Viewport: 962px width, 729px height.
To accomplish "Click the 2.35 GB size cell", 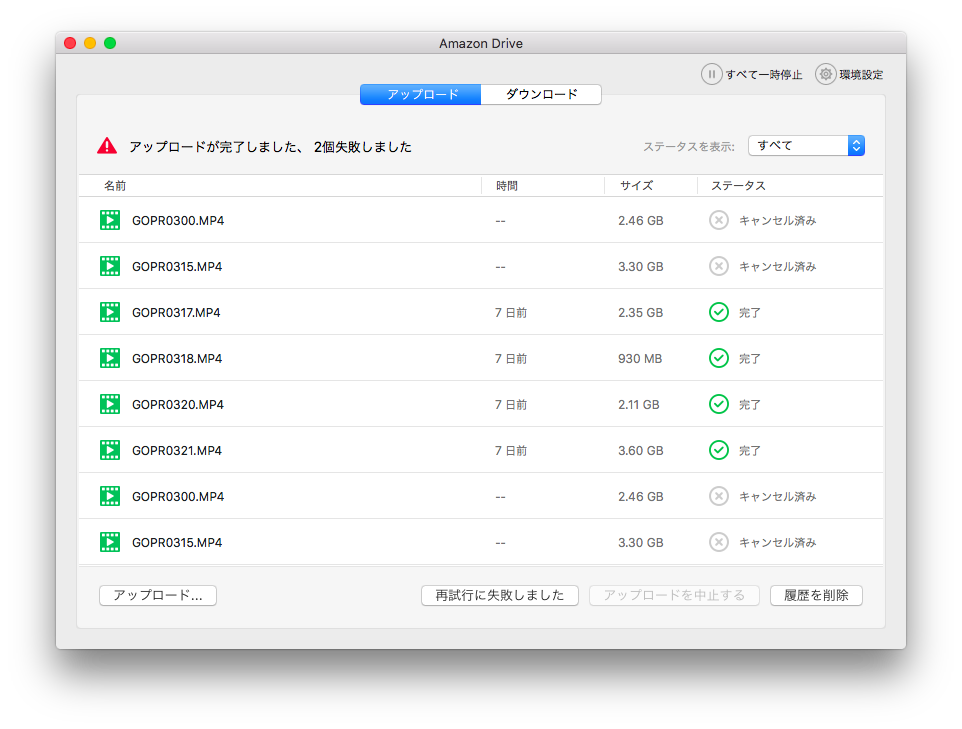I will (x=641, y=312).
